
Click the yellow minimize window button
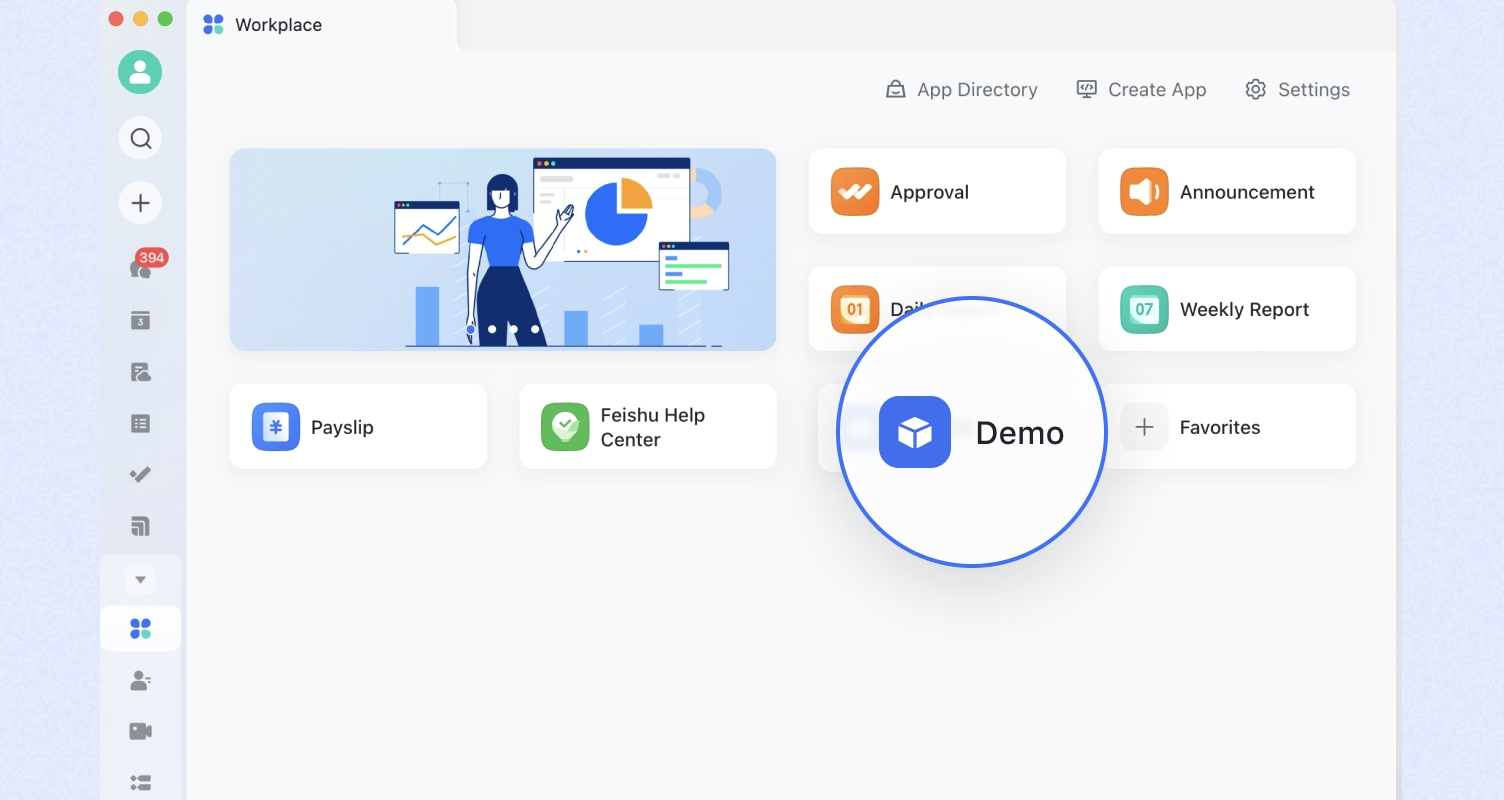(140, 19)
